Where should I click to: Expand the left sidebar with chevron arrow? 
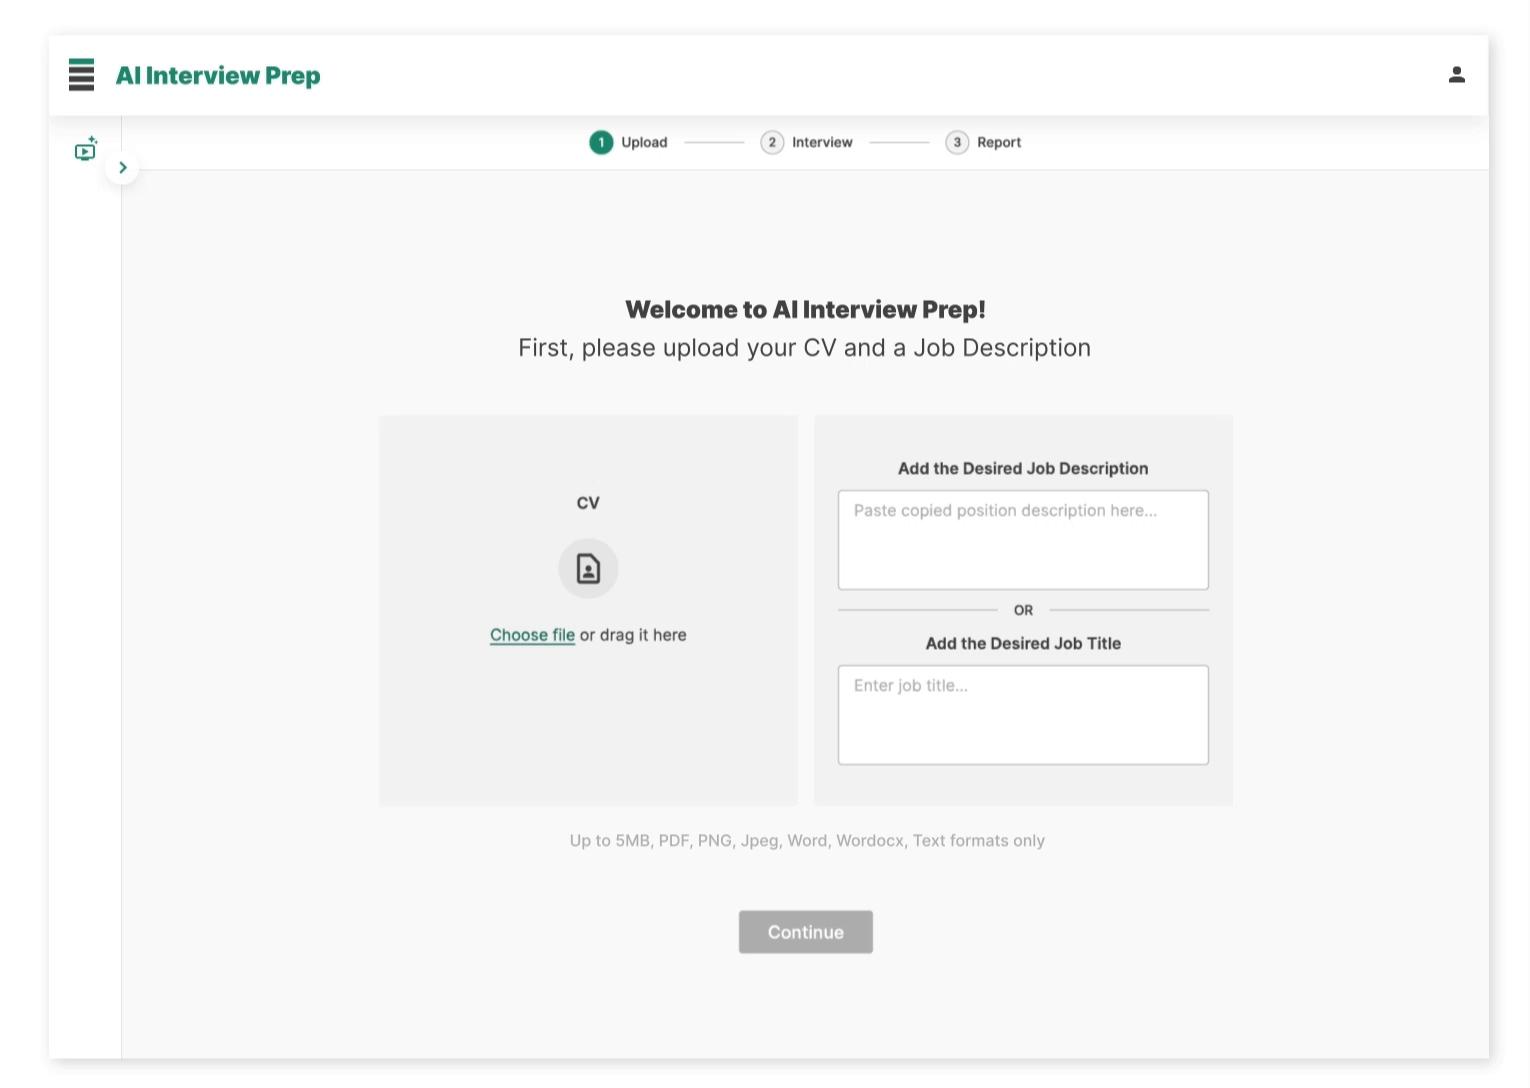123,168
